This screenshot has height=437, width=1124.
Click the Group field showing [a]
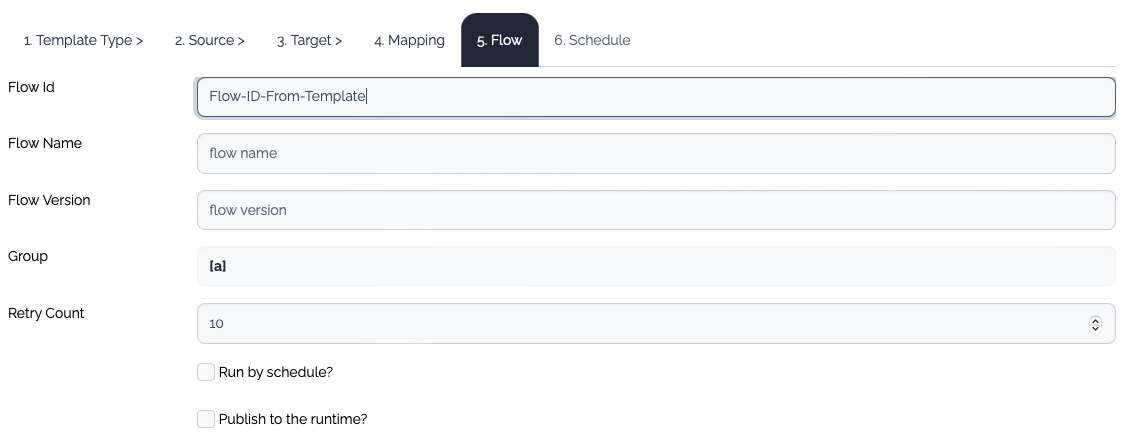(x=655, y=267)
